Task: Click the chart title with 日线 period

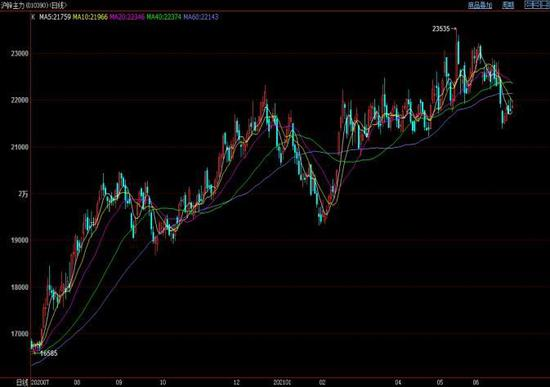Action: pyautogui.click(x=33, y=5)
